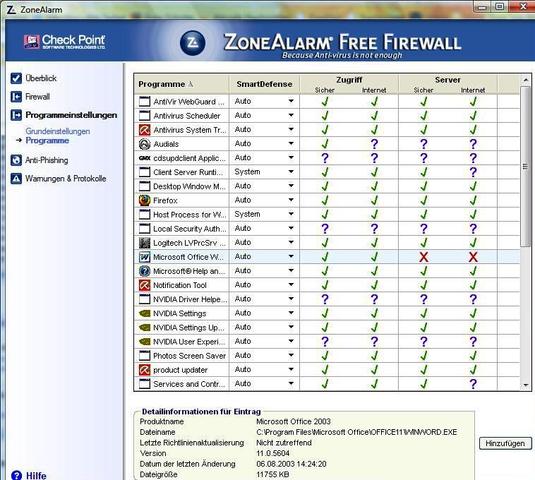Select the Programmeinstellungen sidebar icon
The image size is (535, 480).
coord(16,115)
